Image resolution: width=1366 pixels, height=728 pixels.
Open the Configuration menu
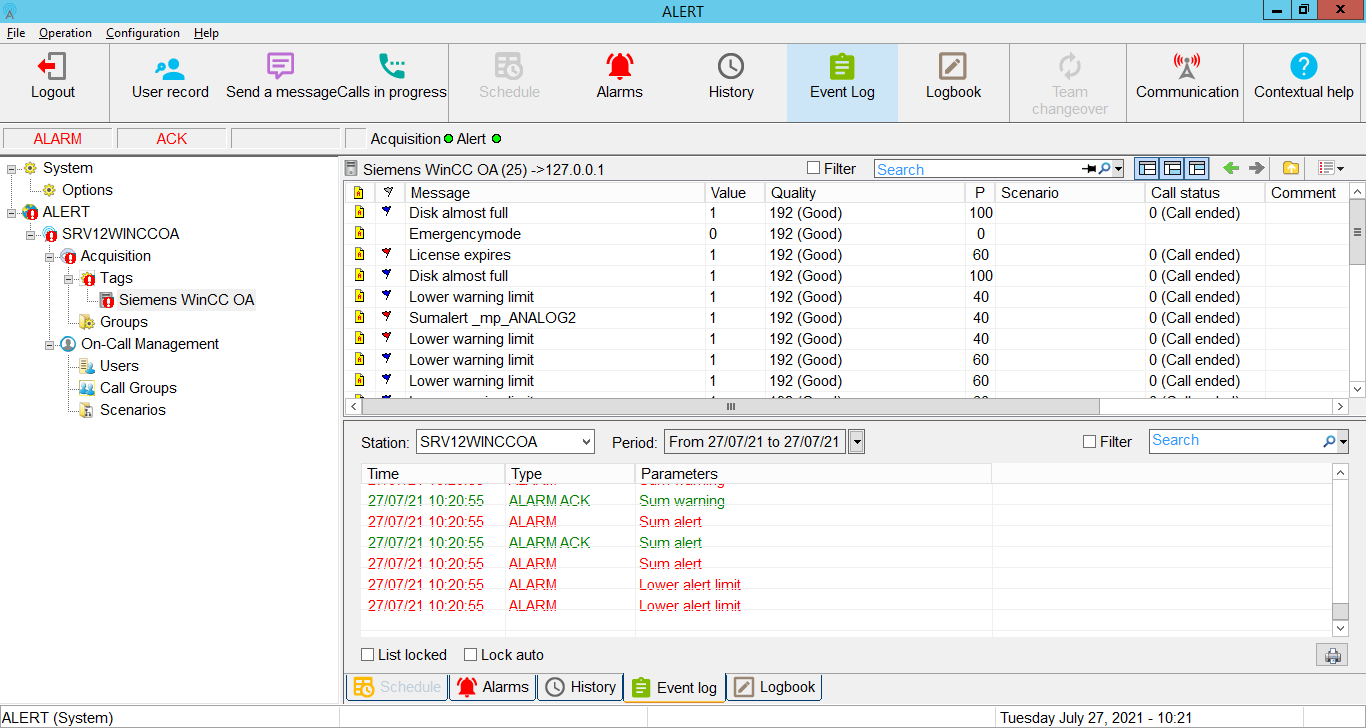point(142,33)
